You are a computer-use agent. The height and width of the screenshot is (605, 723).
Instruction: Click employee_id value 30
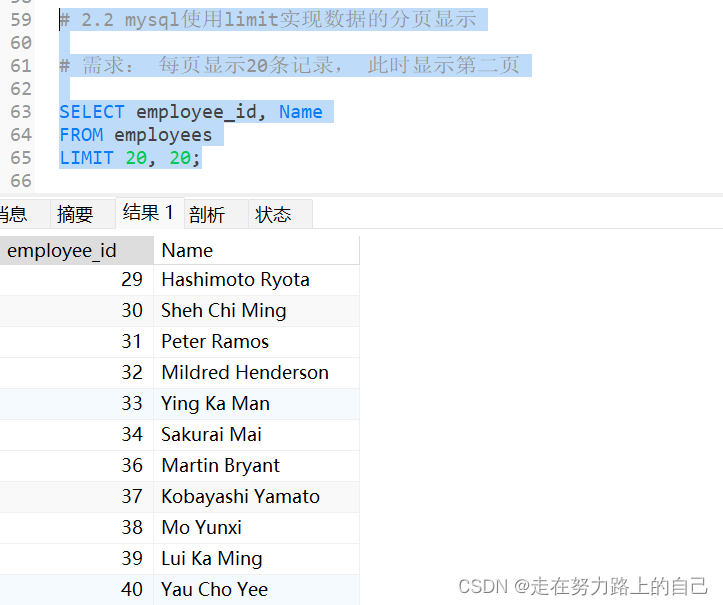tap(77, 311)
